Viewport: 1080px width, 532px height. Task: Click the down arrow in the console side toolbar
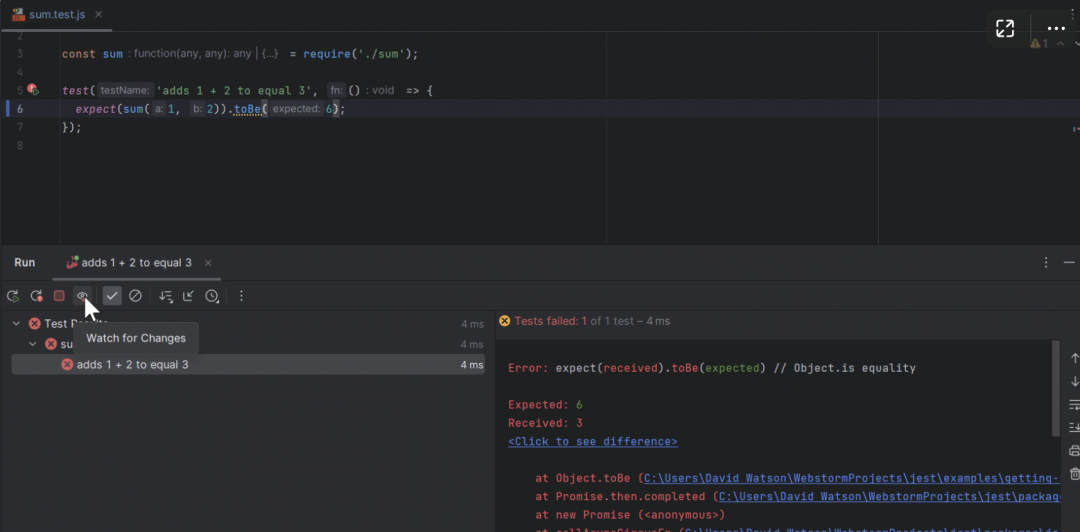click(1074, 381)
